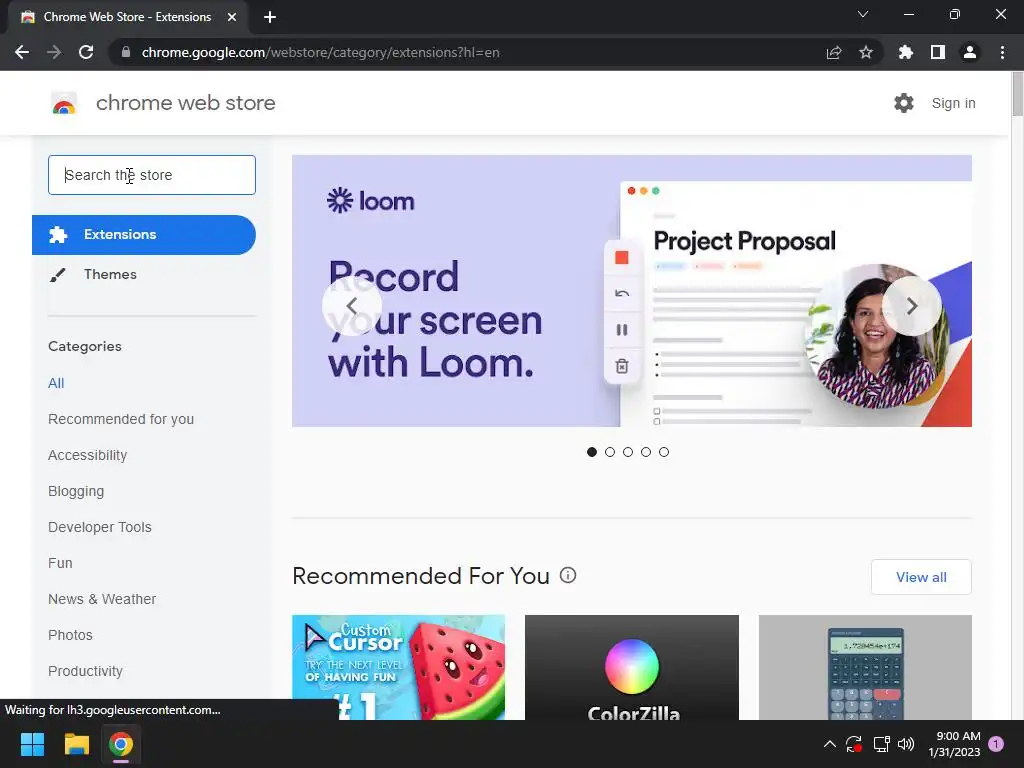Open the Windows Start menu
This screenshot has width=1024, height=768.
32,744
